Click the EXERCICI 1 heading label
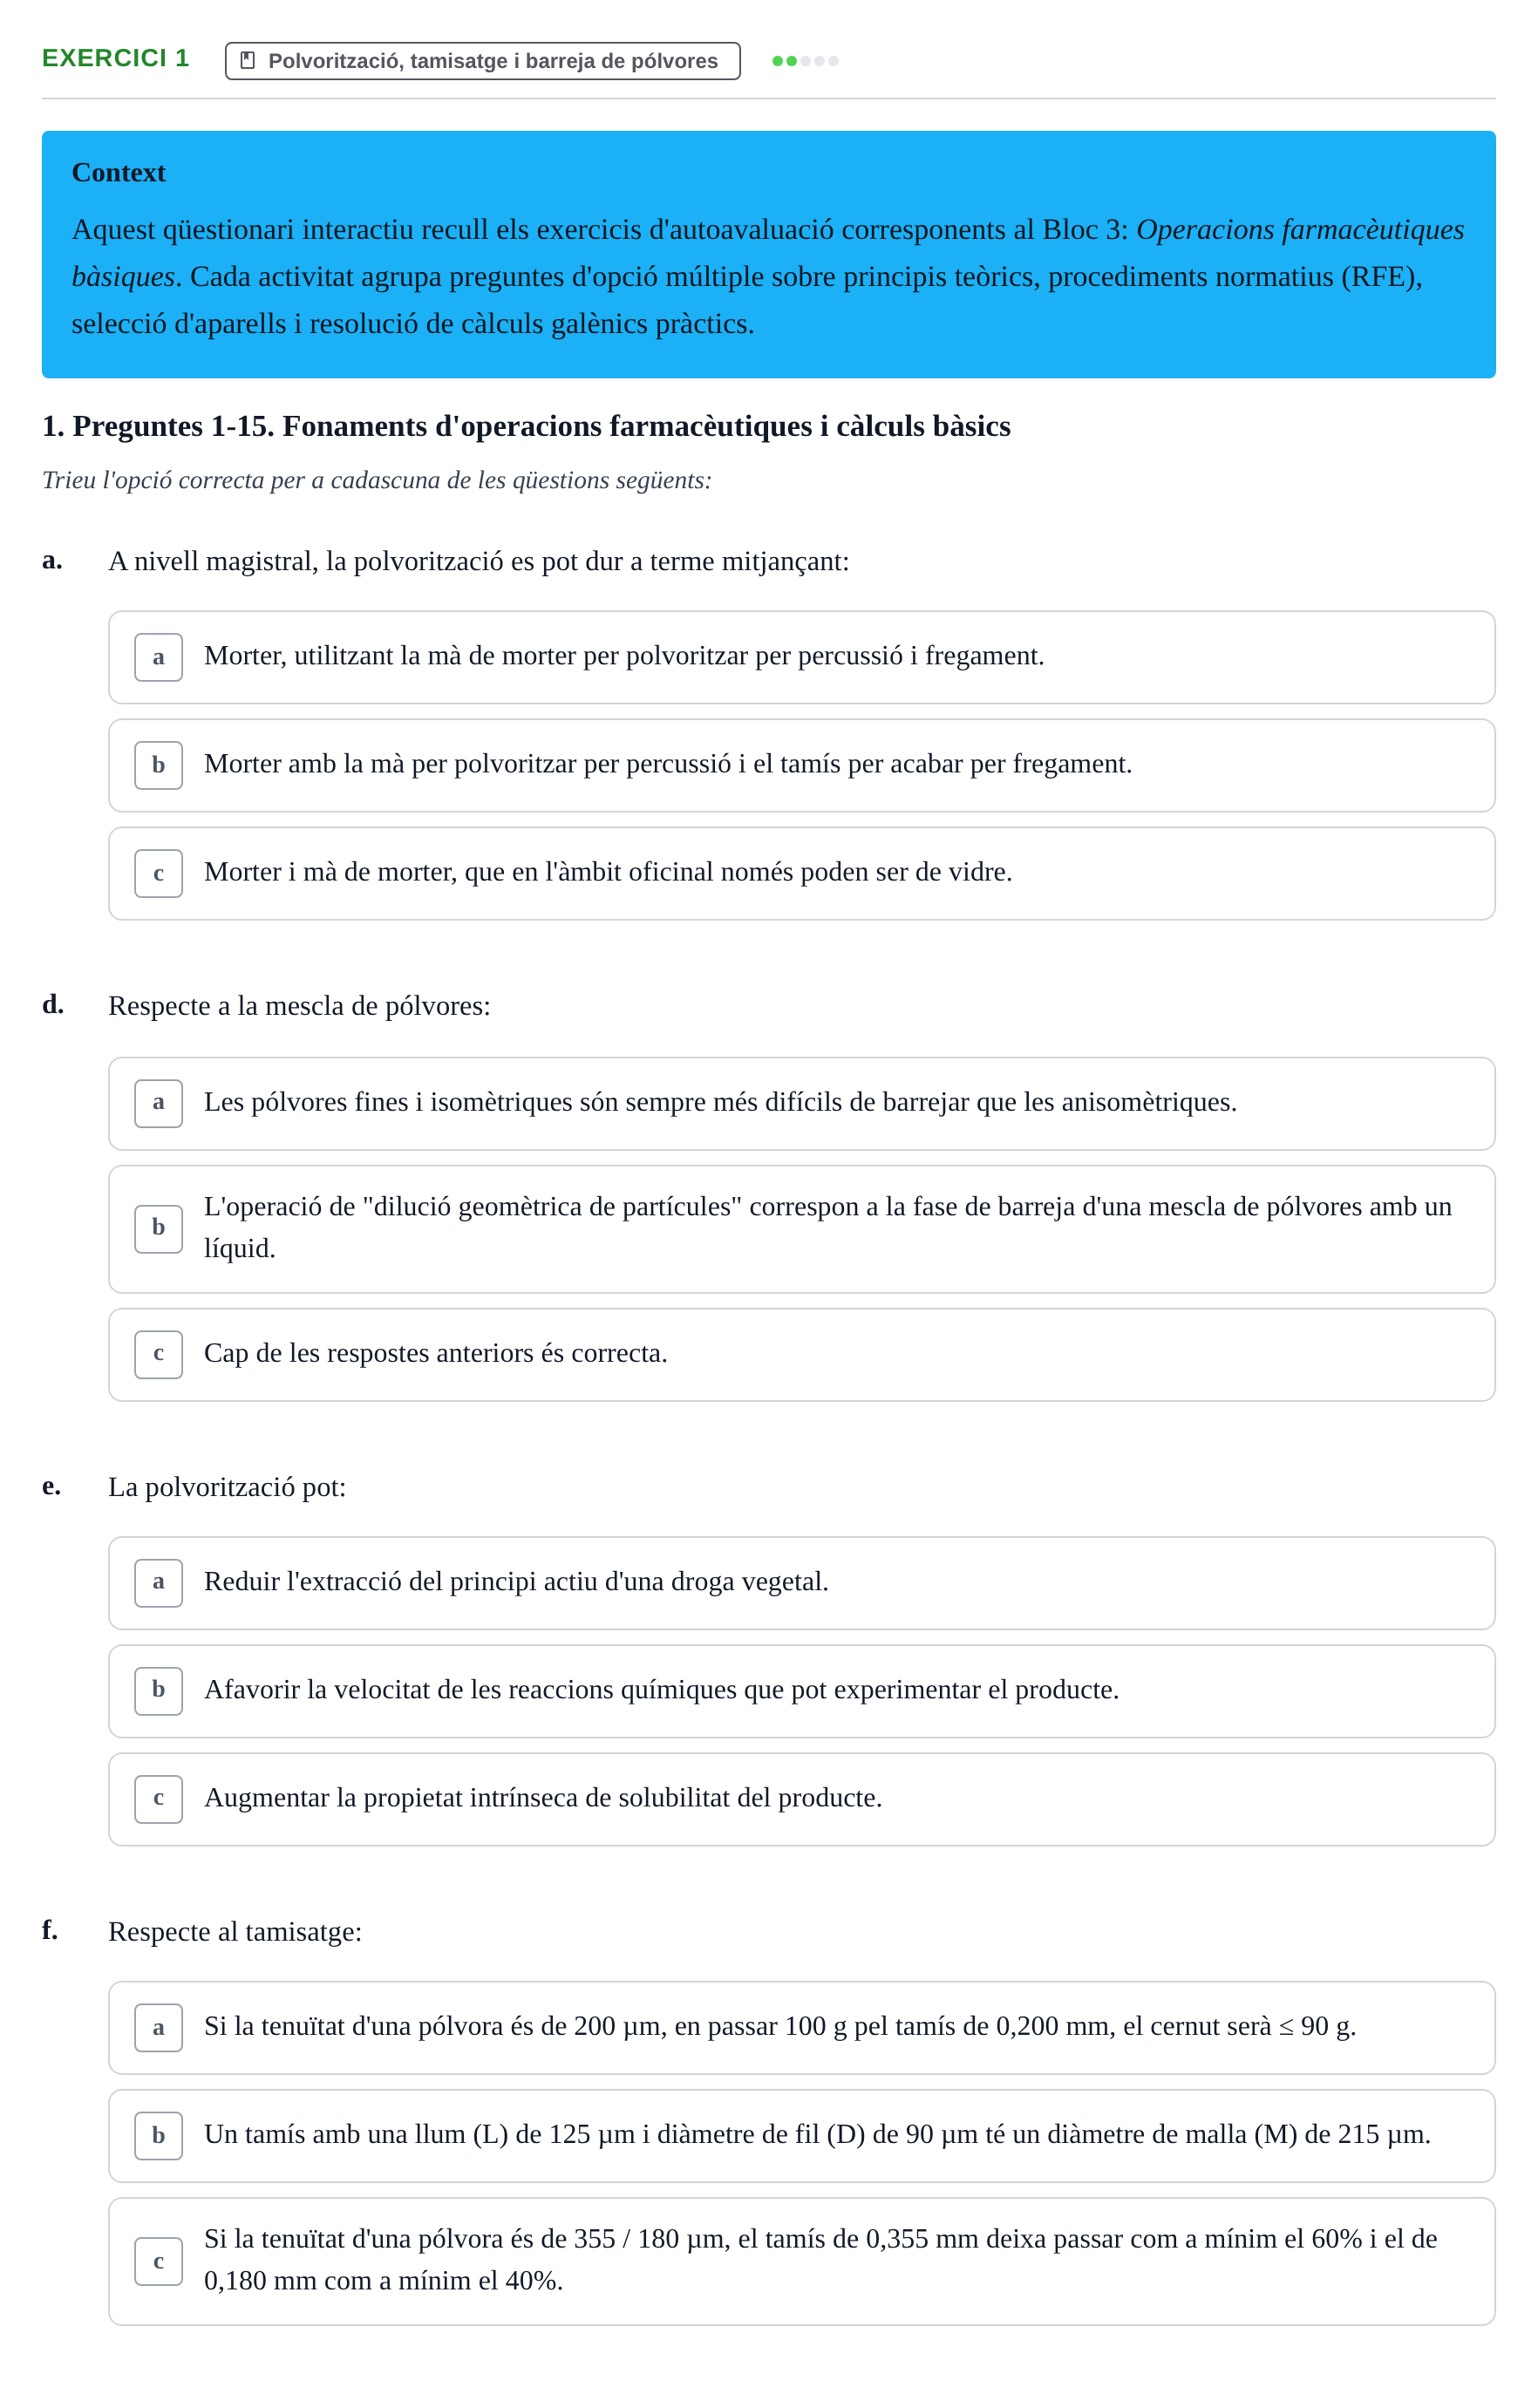This screenshot has width=1538, height=2408. (115, 58)
